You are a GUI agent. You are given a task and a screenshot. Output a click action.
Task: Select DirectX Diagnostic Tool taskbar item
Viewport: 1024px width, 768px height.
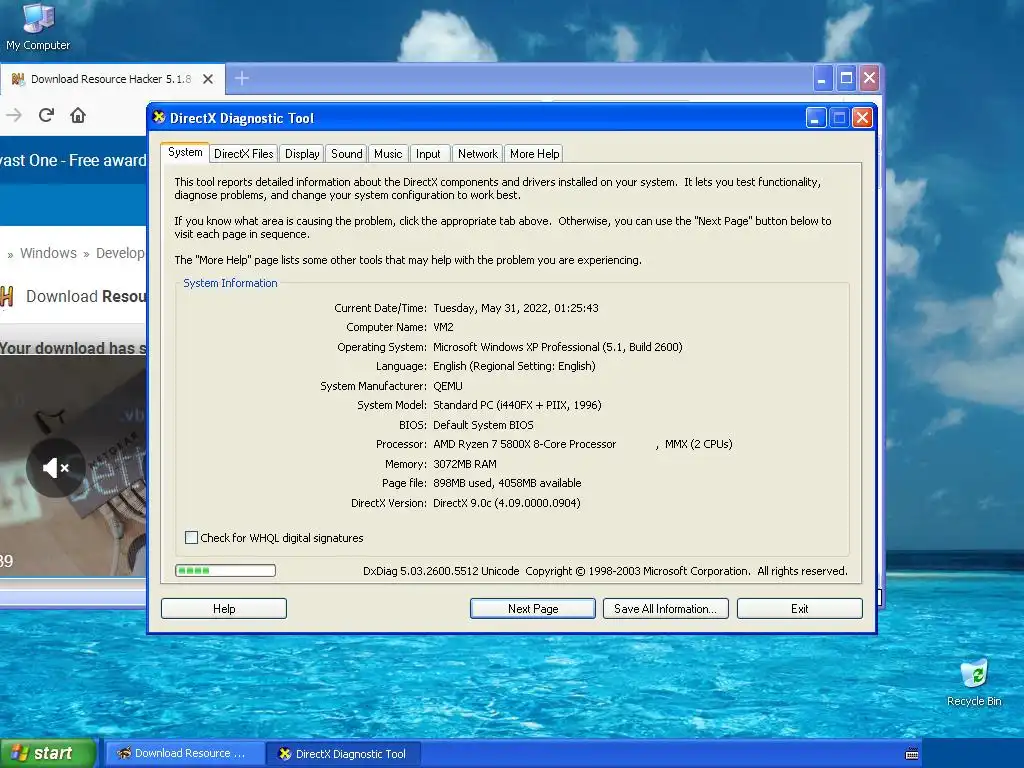[344, 754]
